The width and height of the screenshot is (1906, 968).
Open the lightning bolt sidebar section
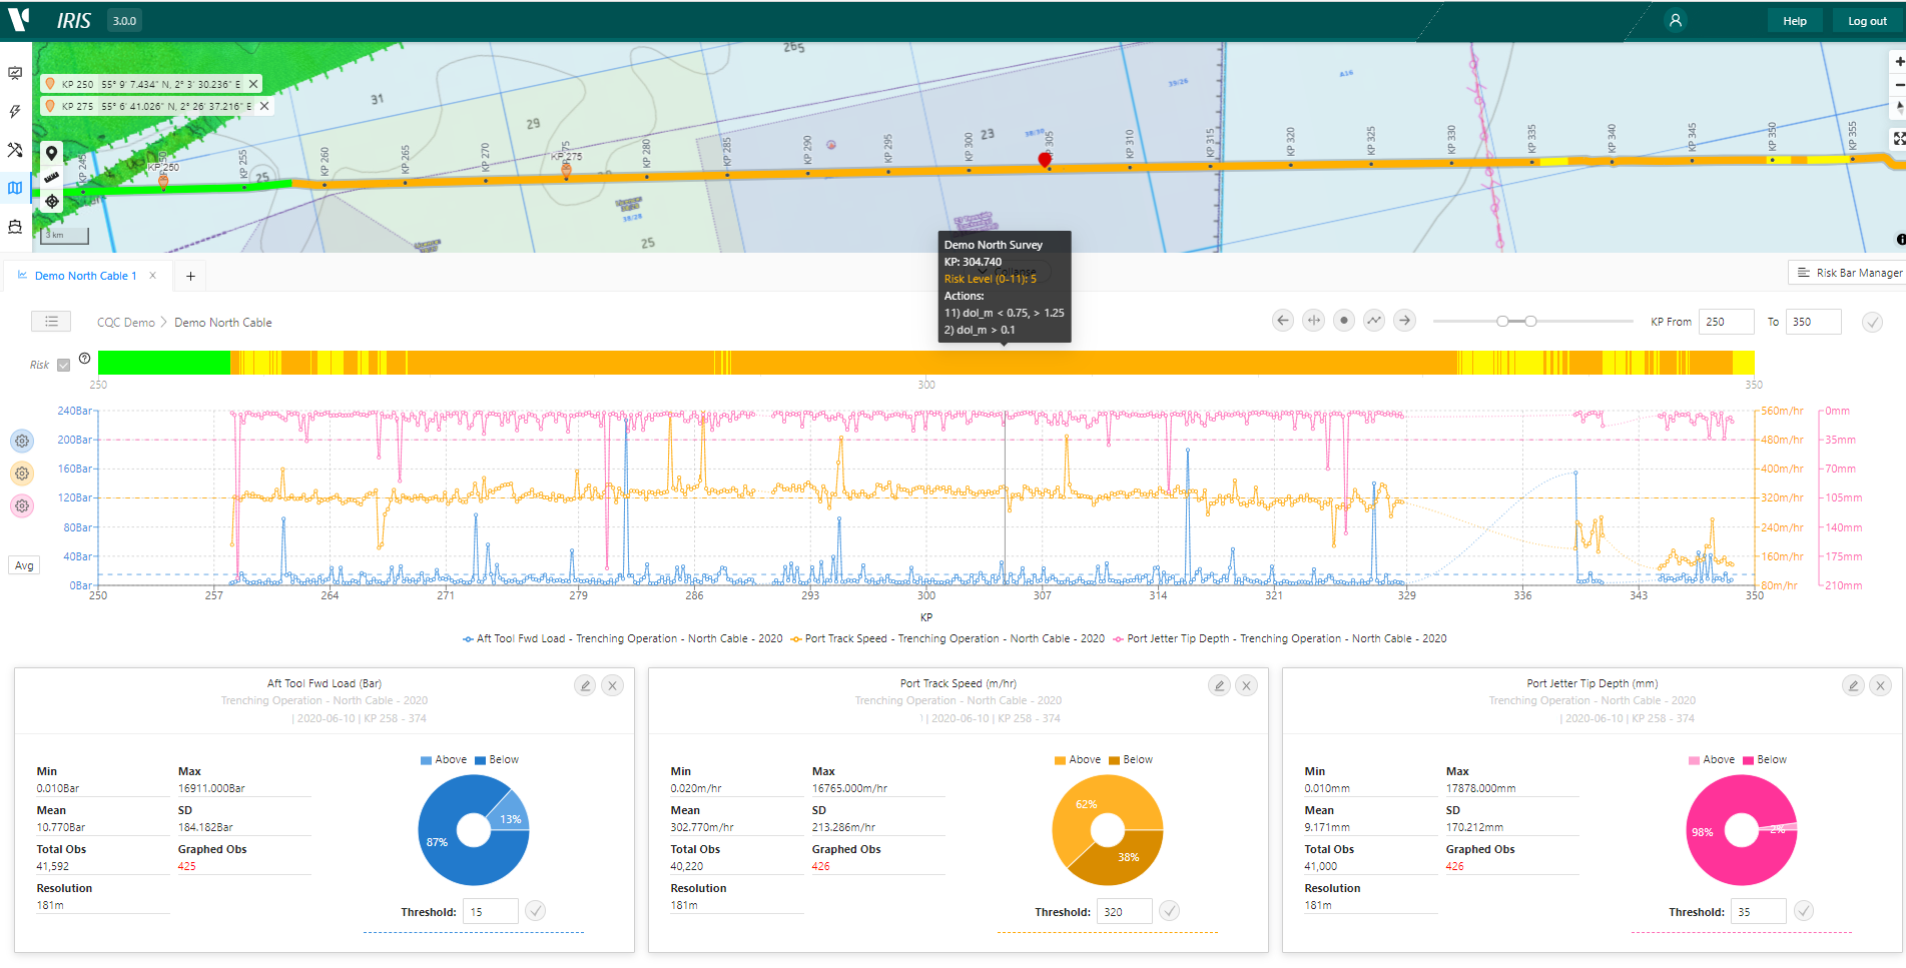click(15, 112)
